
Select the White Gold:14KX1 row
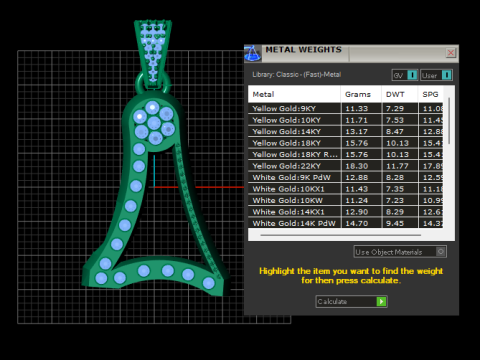click(346, 212)
